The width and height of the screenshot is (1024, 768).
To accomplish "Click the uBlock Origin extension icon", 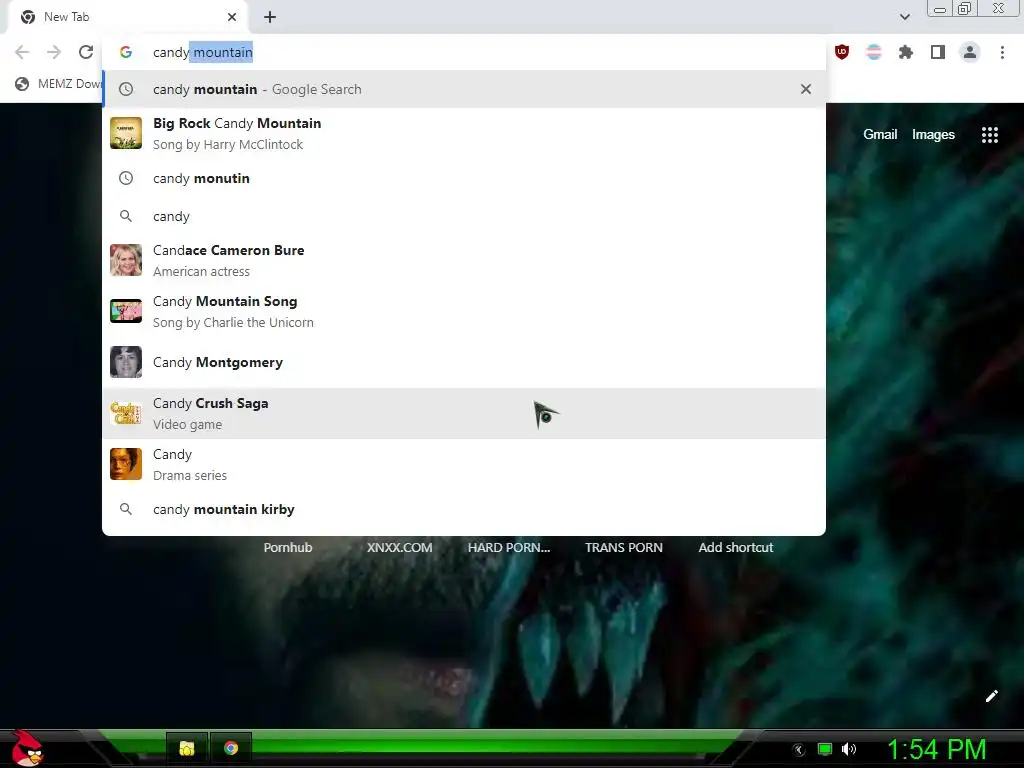I will tap(842, 52).
